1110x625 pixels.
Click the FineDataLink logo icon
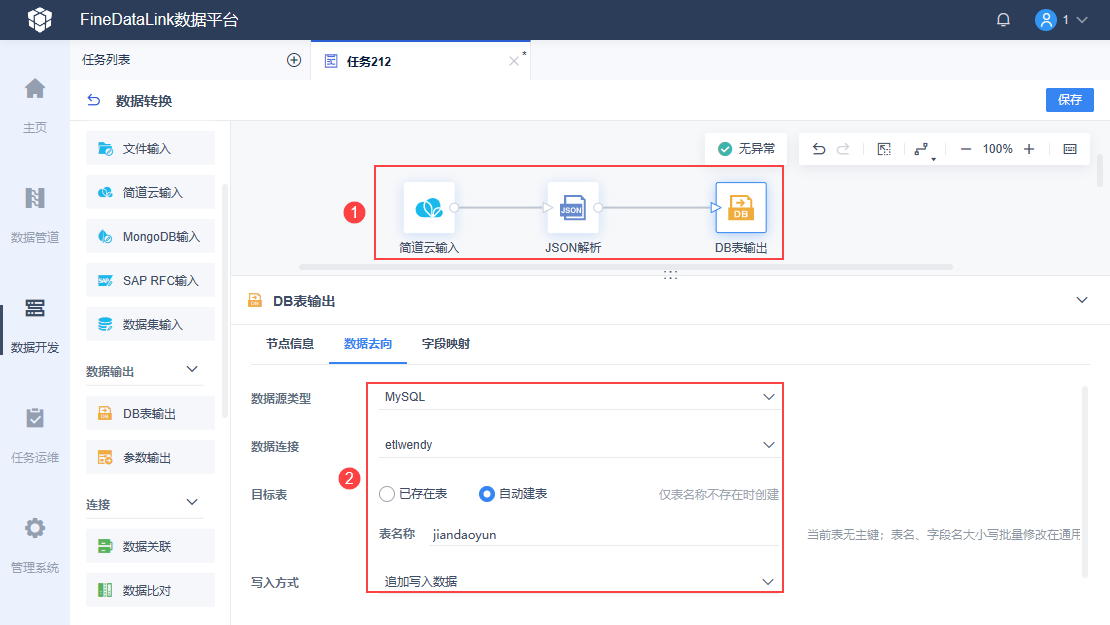[40, 19]
